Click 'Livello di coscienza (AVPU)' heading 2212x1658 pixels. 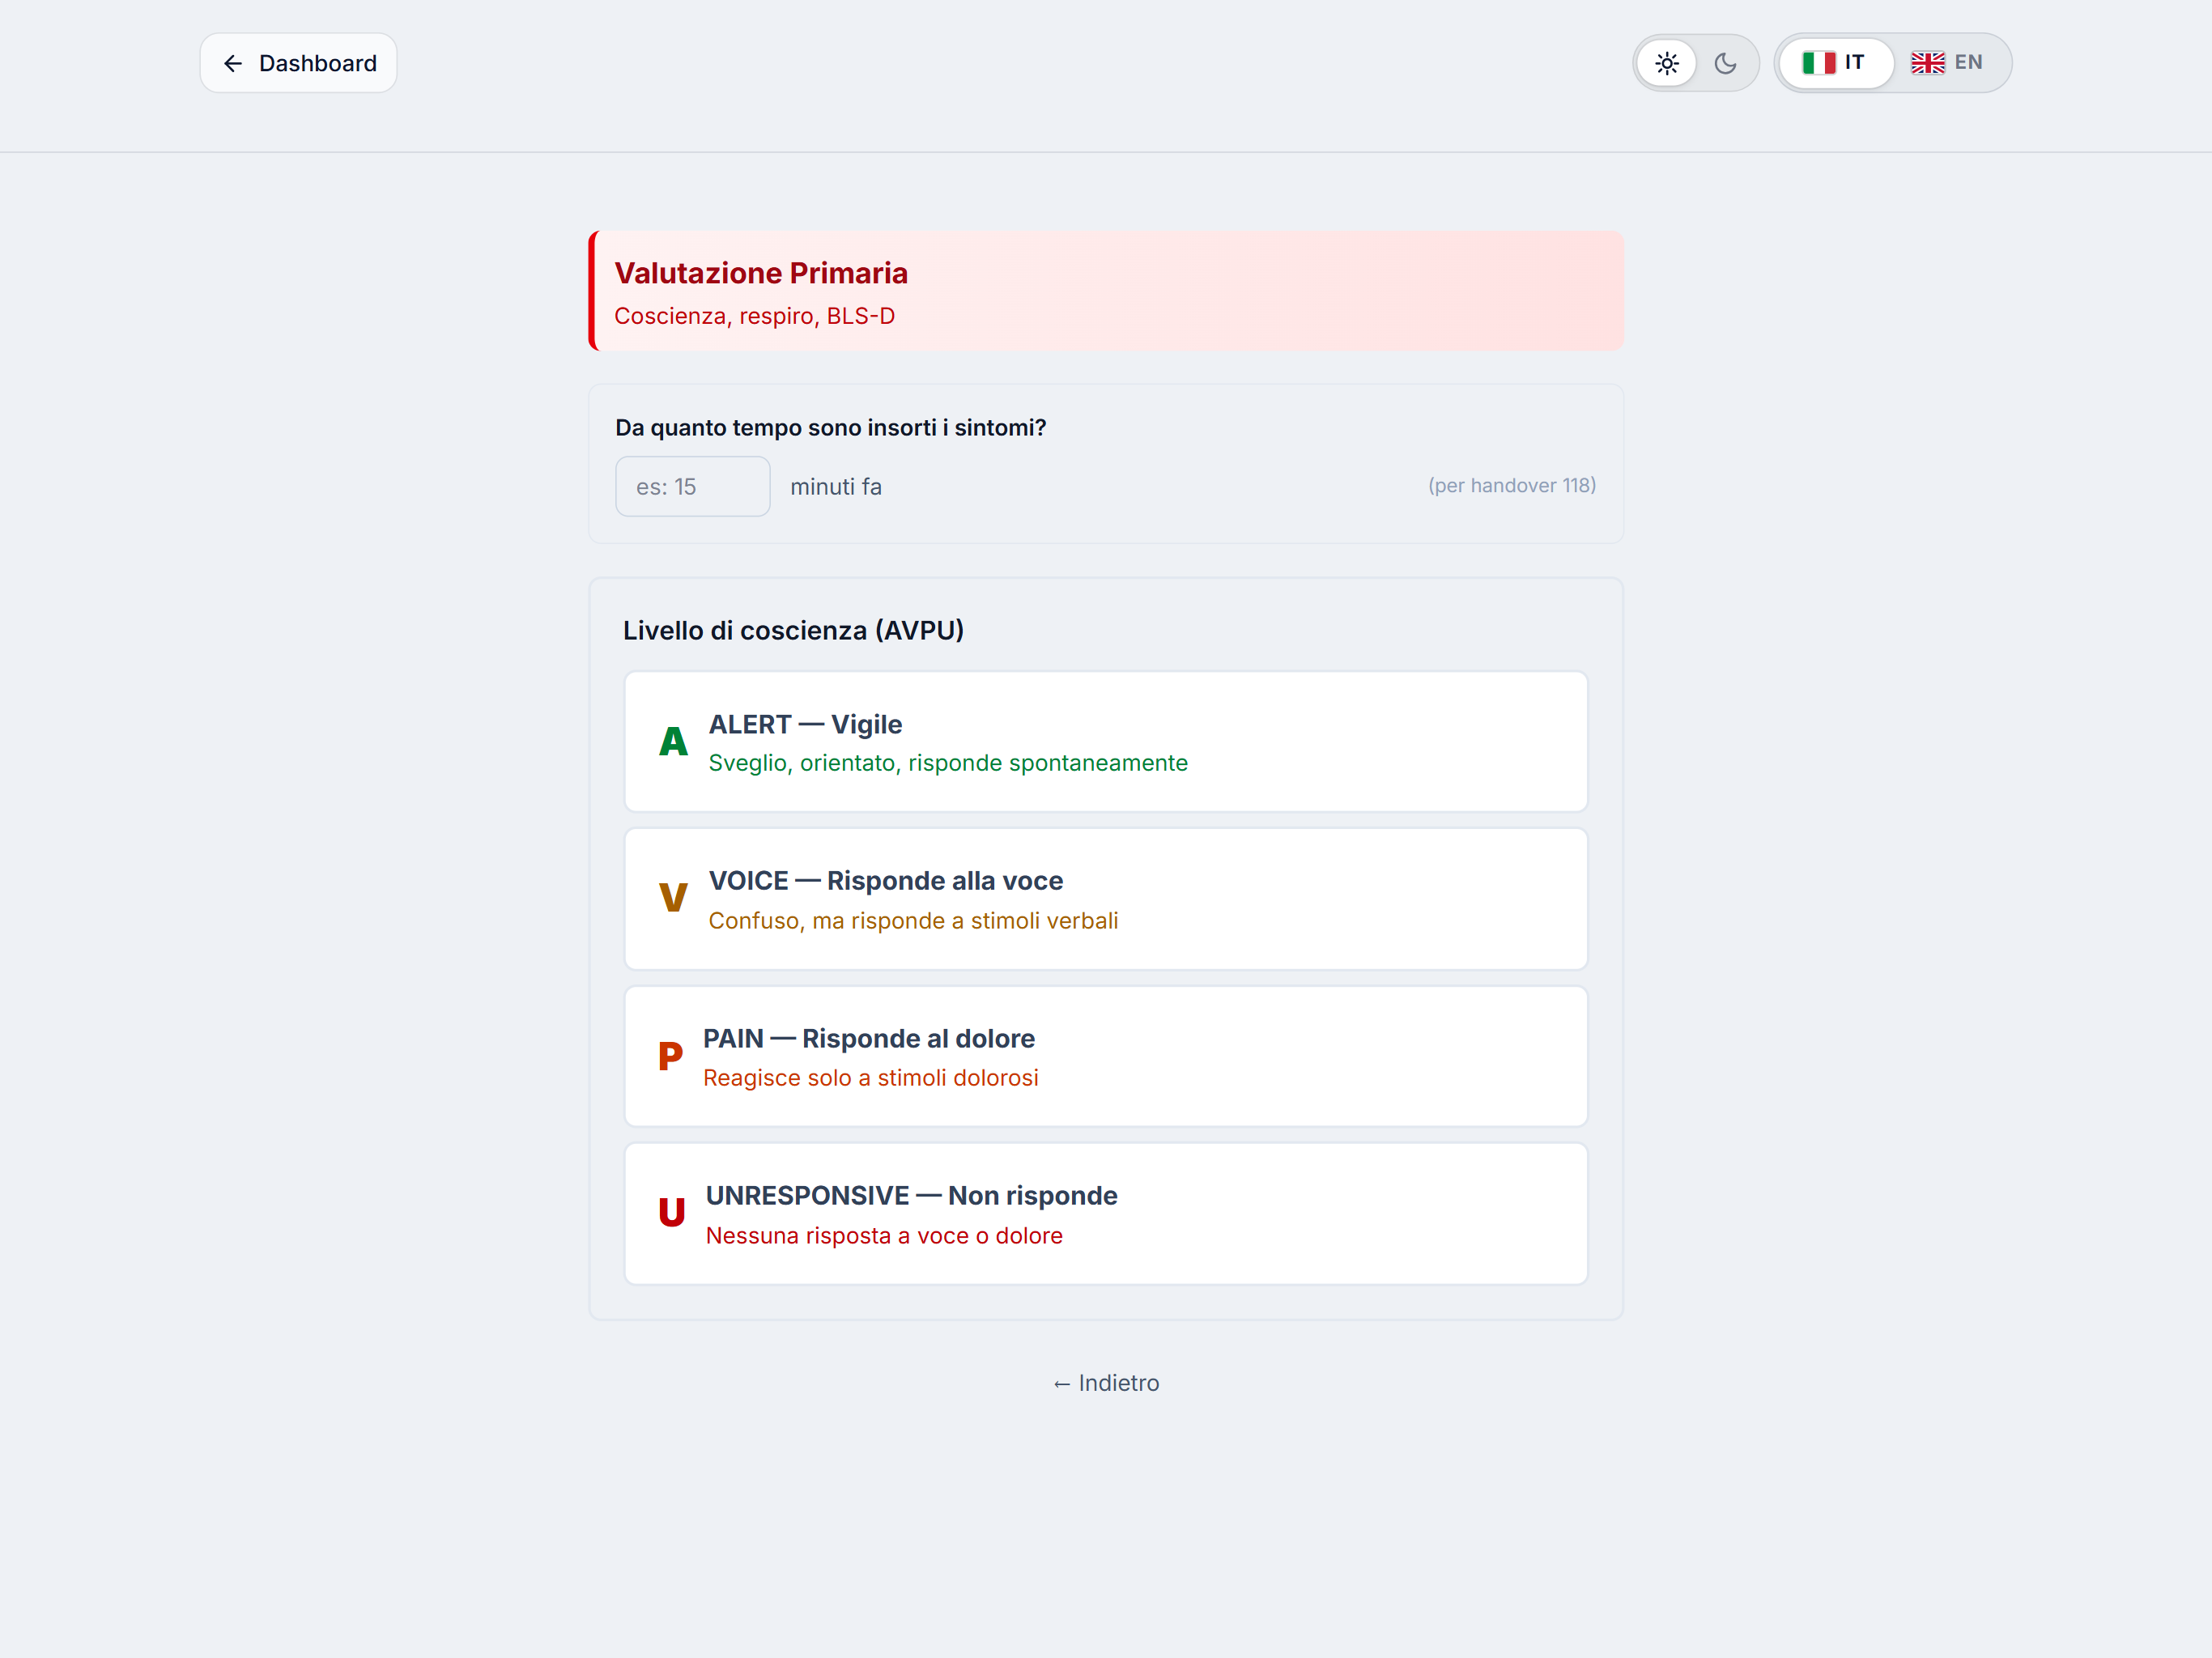coord(793,631)
